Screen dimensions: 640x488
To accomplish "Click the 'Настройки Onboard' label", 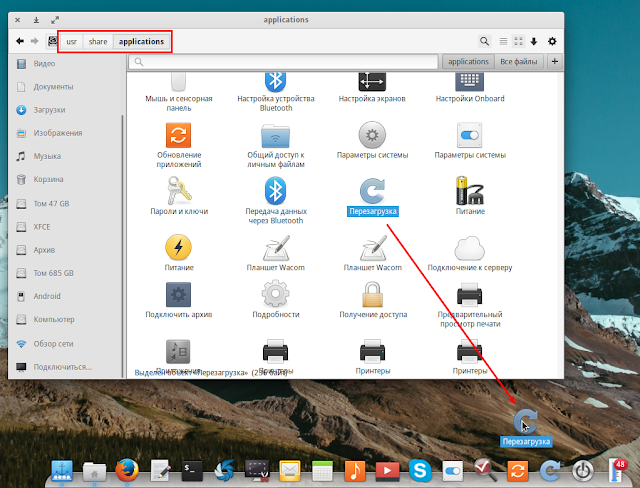I will pyautogui.click(x=470, y=99).
